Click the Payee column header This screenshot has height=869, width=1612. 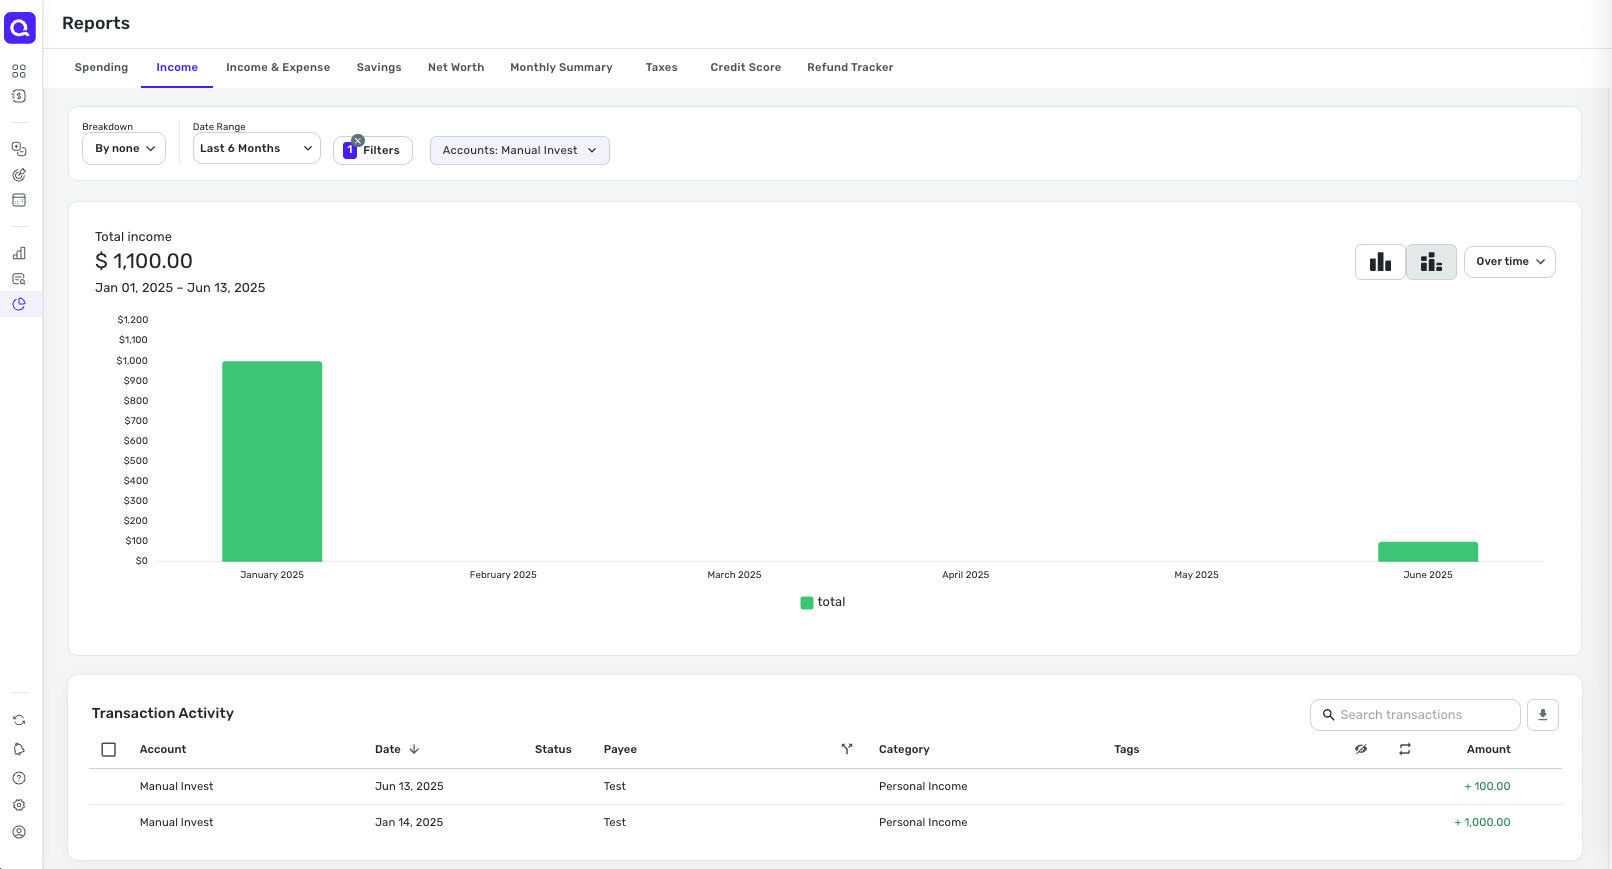tap(620, 749)
